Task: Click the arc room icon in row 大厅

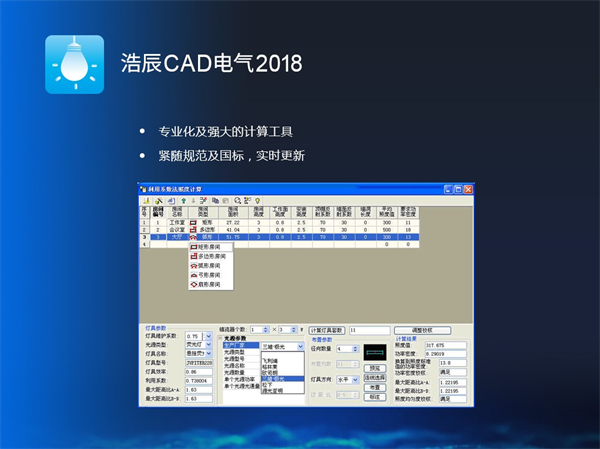Action: point(193,237)
